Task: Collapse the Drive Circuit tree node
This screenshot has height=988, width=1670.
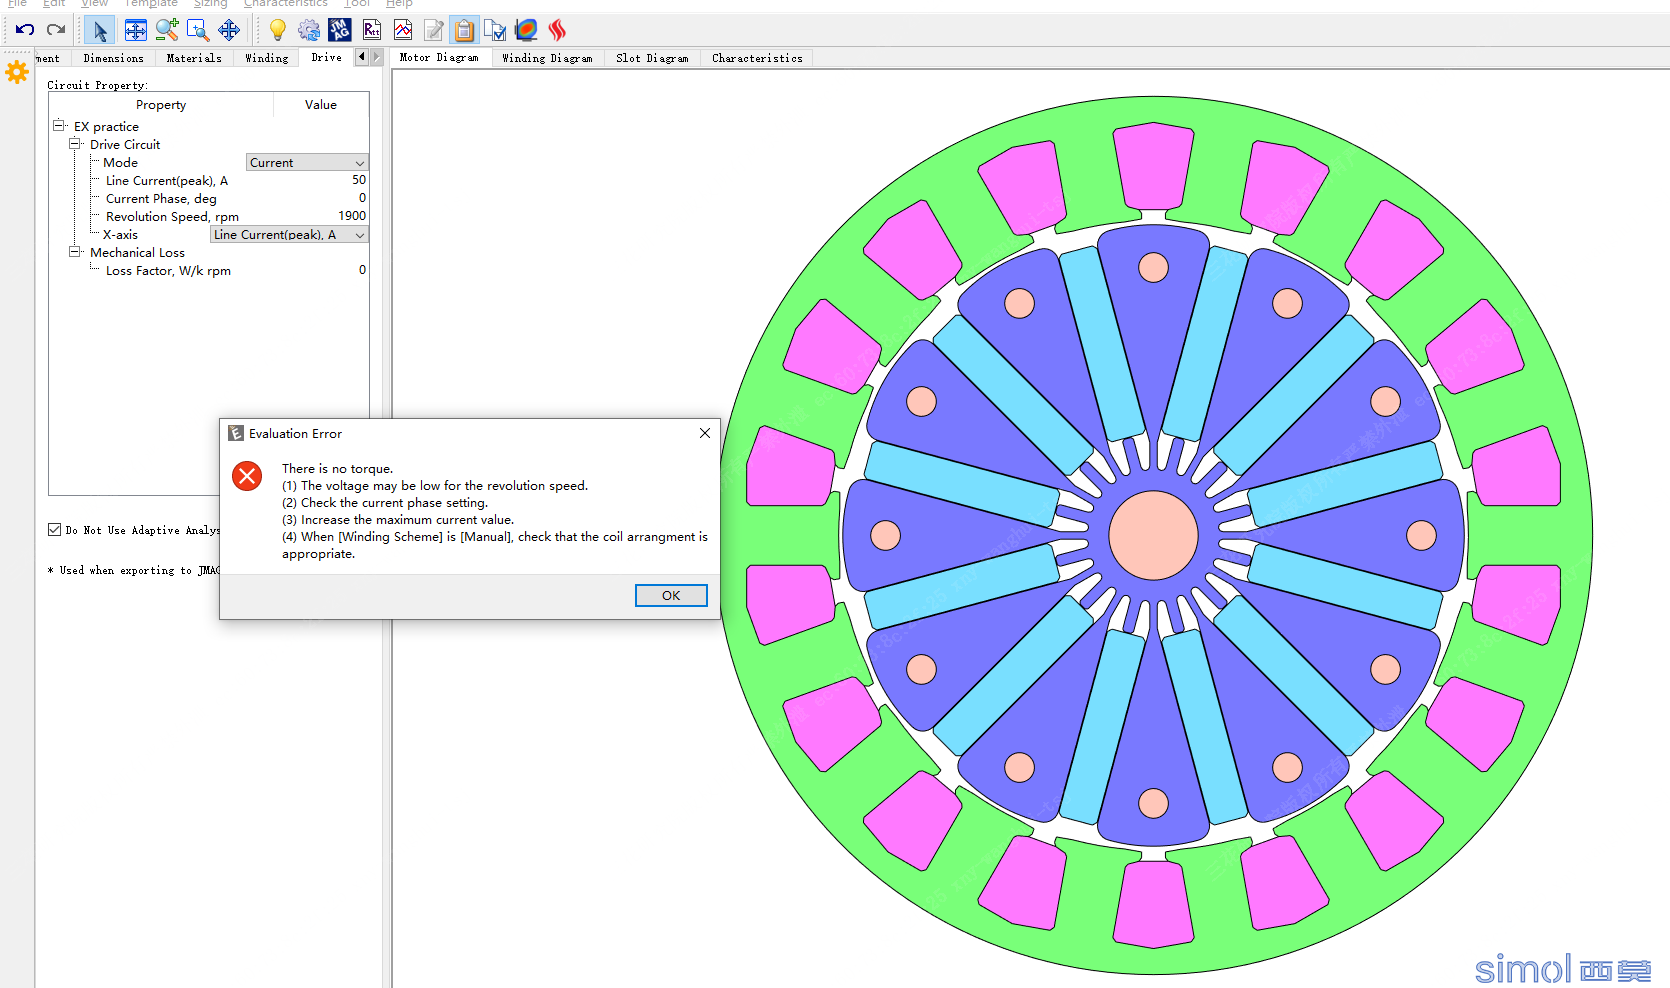Action: point(75,144)
